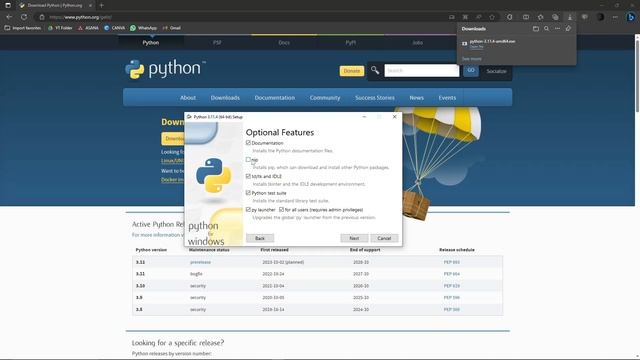Screen dimensions: 640x360
Task: Search downloads using magnifier icon
Action: pyautogui.click(x=547, y=29)
